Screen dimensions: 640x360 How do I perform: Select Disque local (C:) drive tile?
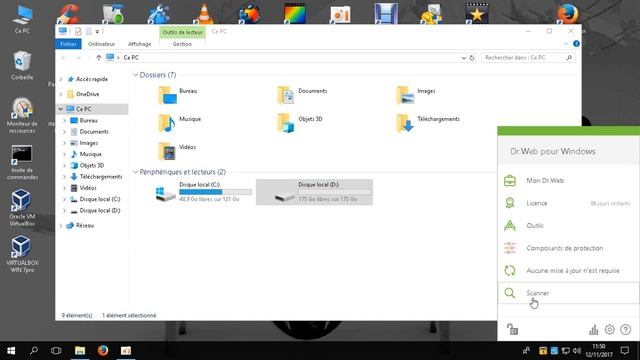point(203,192)
